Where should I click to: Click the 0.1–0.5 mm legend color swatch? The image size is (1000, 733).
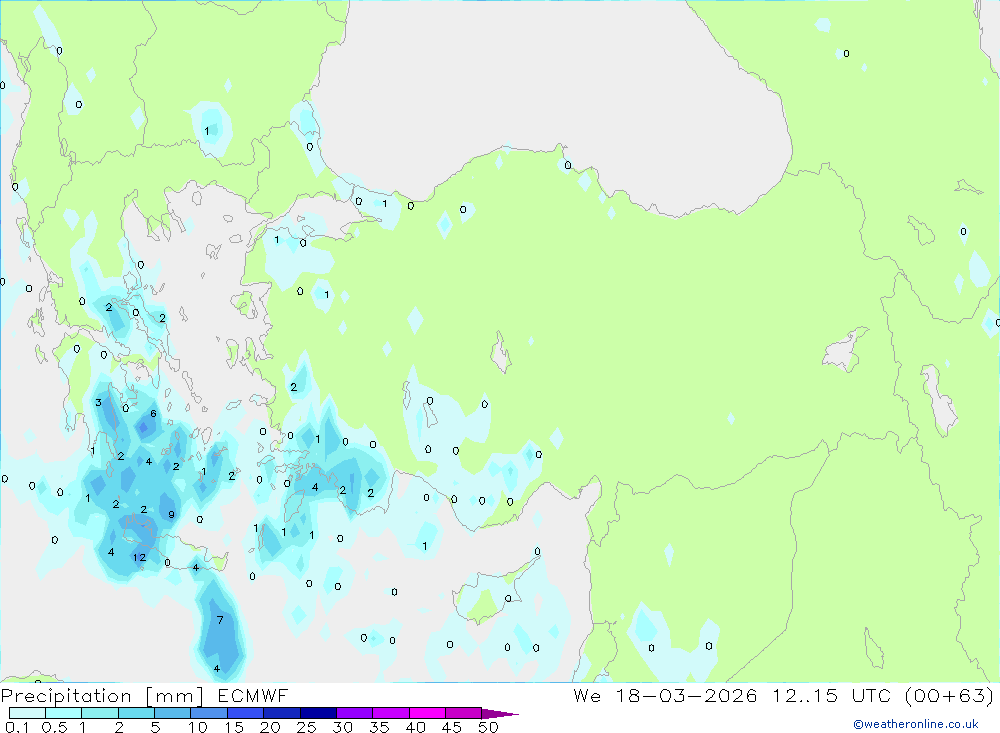tap(27, 713)
